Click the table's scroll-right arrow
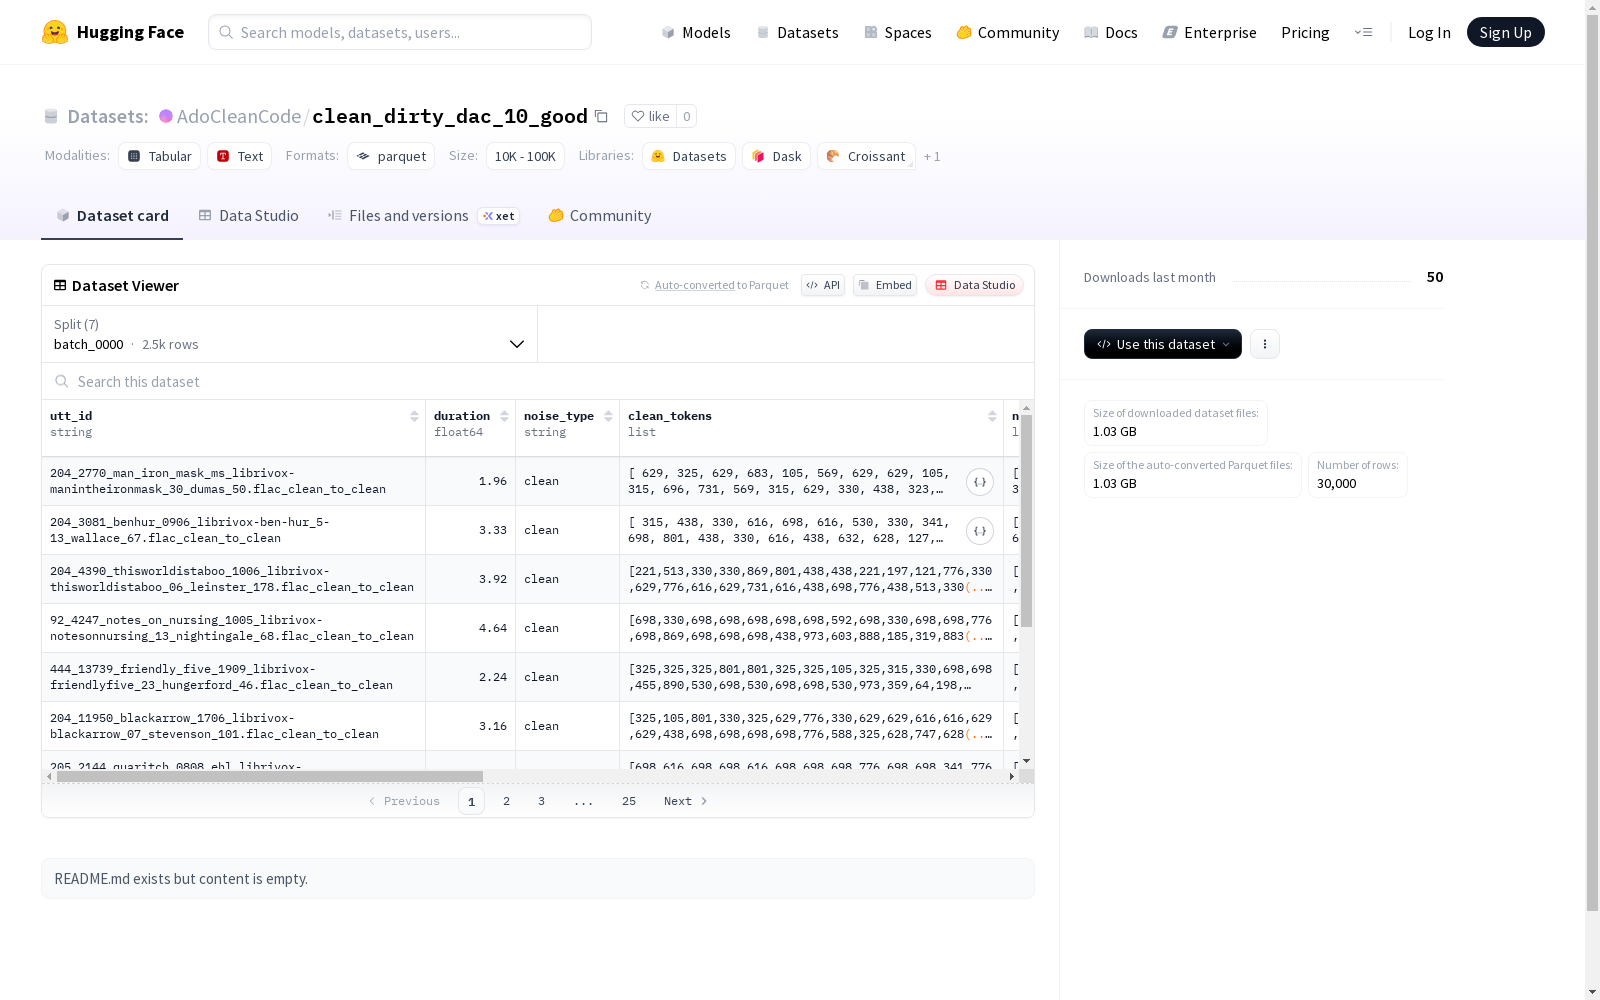 click(1012, 776)
